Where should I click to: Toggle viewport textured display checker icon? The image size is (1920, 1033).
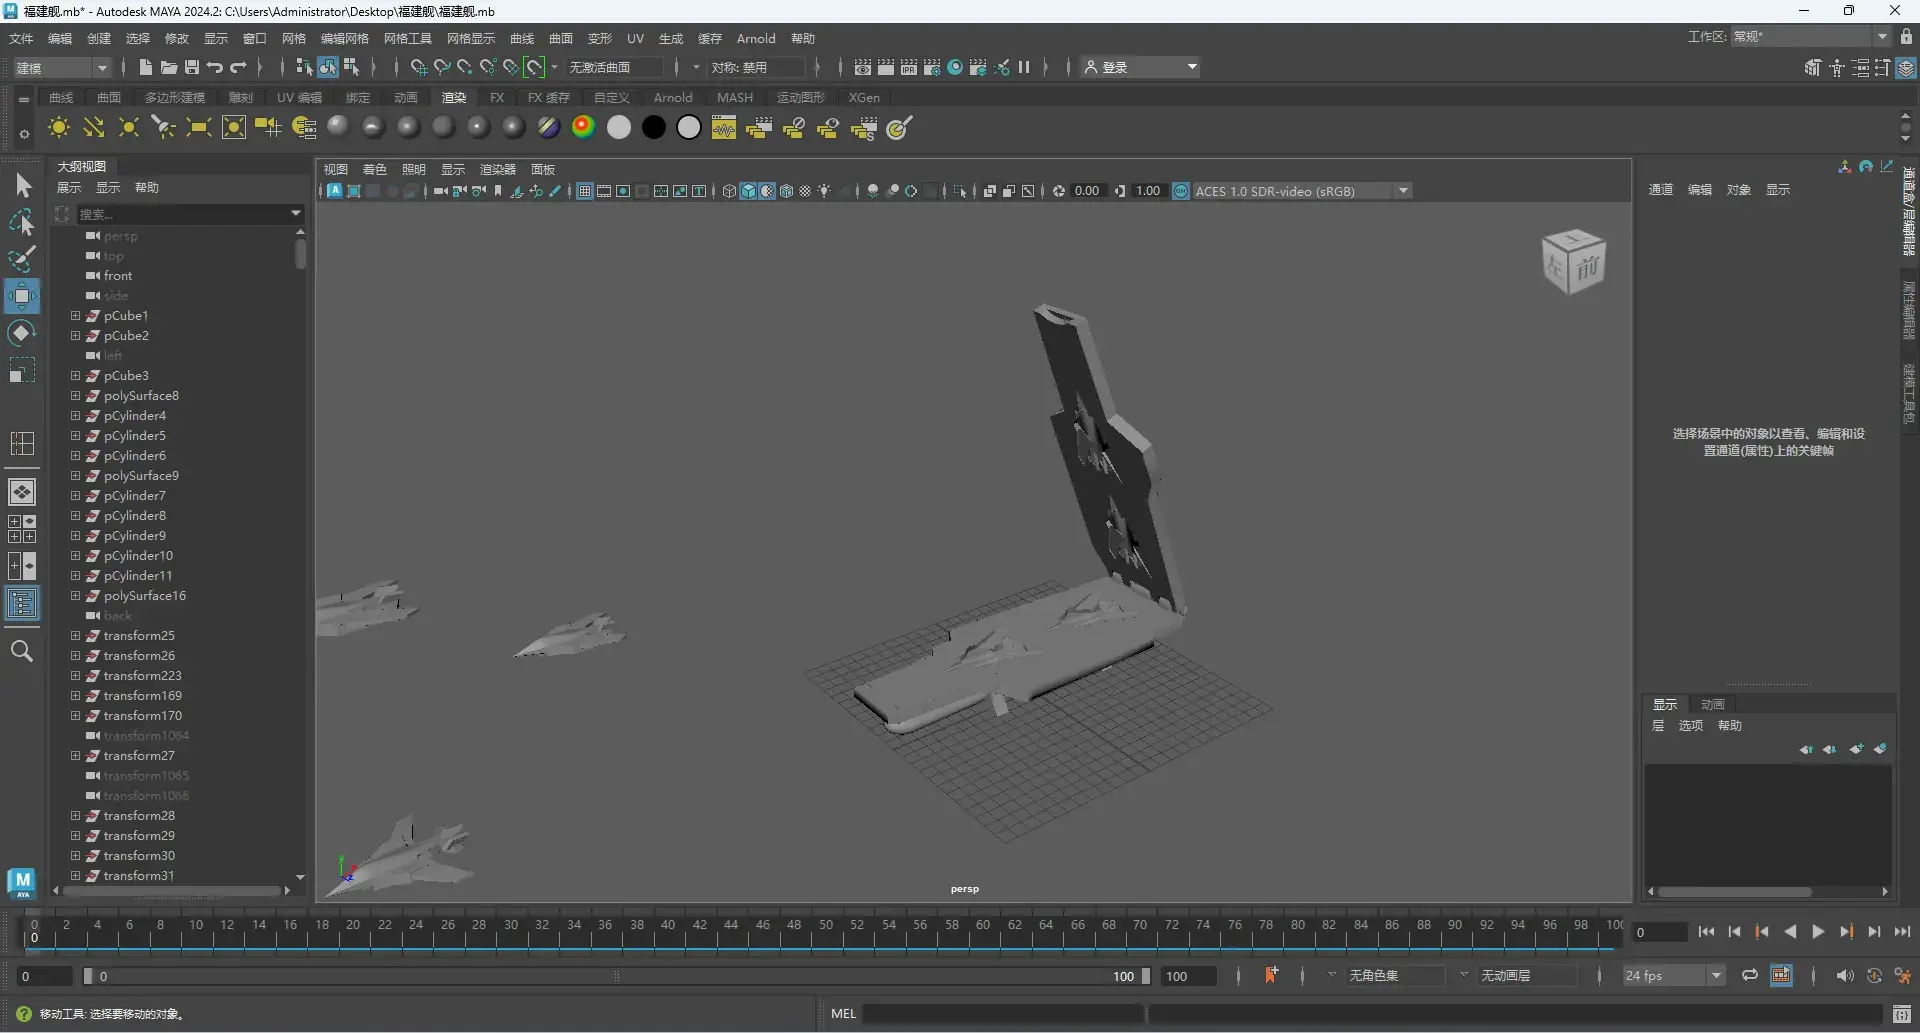[805, 191]
